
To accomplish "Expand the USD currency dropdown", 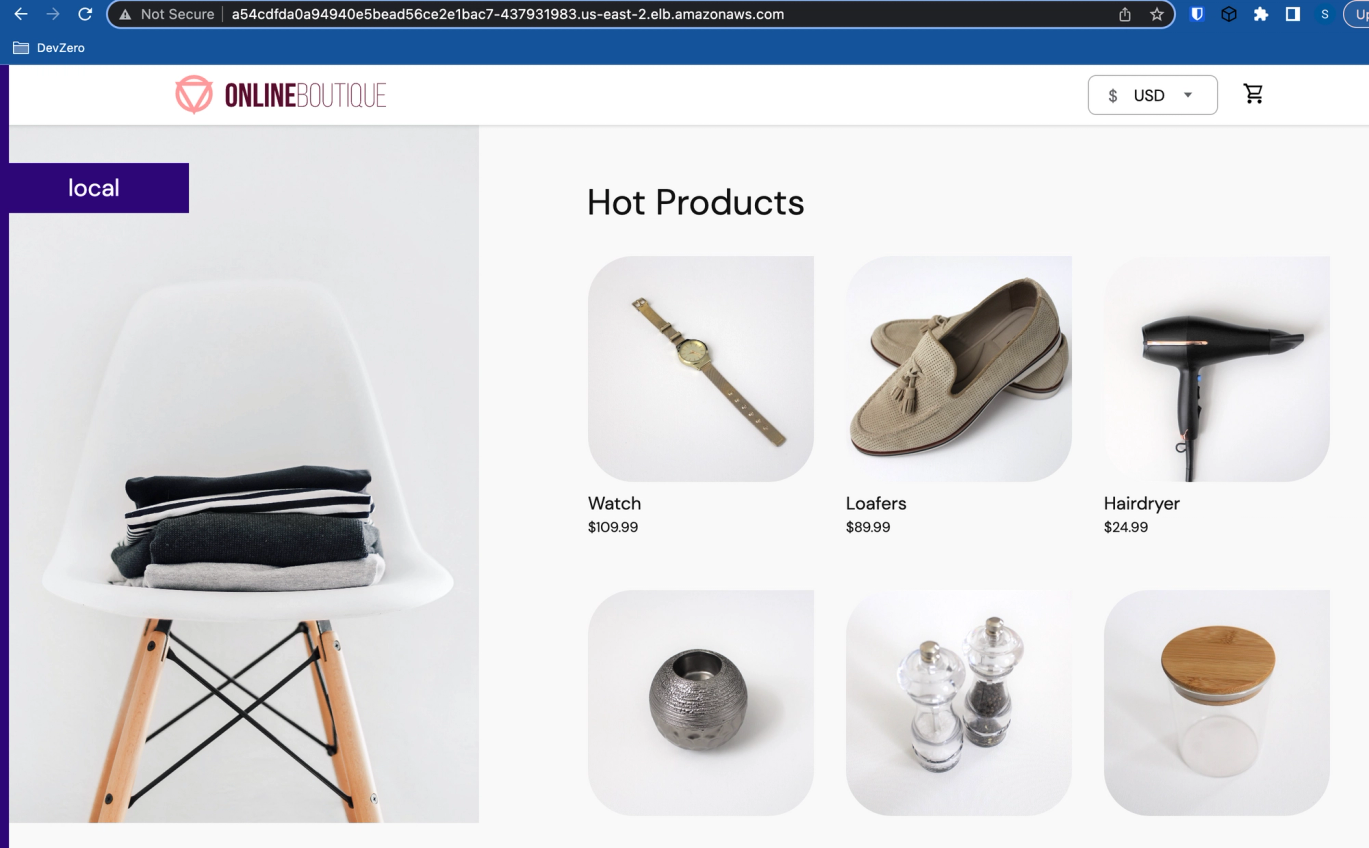I will coord(1152,95).
